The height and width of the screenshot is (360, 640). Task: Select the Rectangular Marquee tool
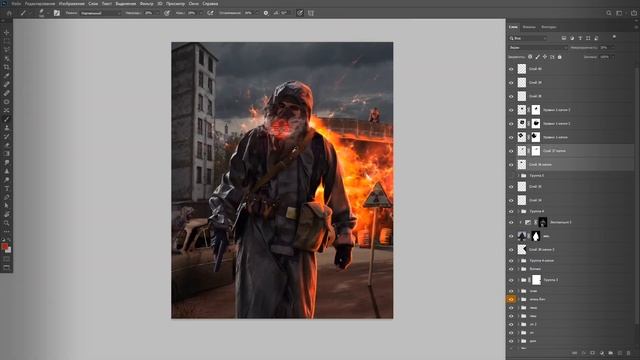[x=7, y=41]
